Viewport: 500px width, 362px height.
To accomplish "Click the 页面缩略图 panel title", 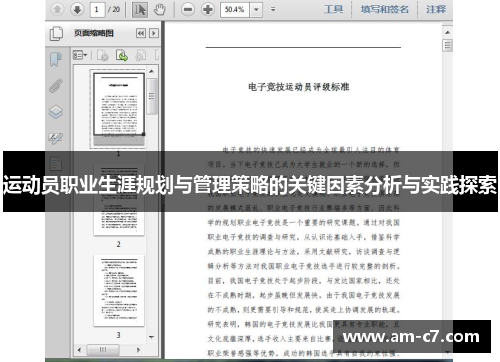I will coord(94,33).
